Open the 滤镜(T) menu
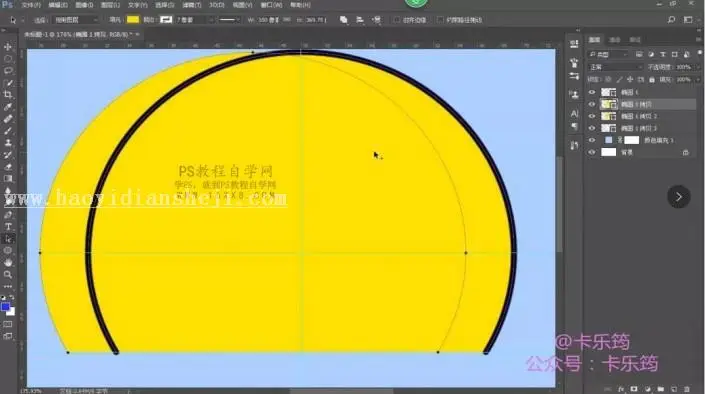This screenshot has height=394, width=705. click(191, 5)
